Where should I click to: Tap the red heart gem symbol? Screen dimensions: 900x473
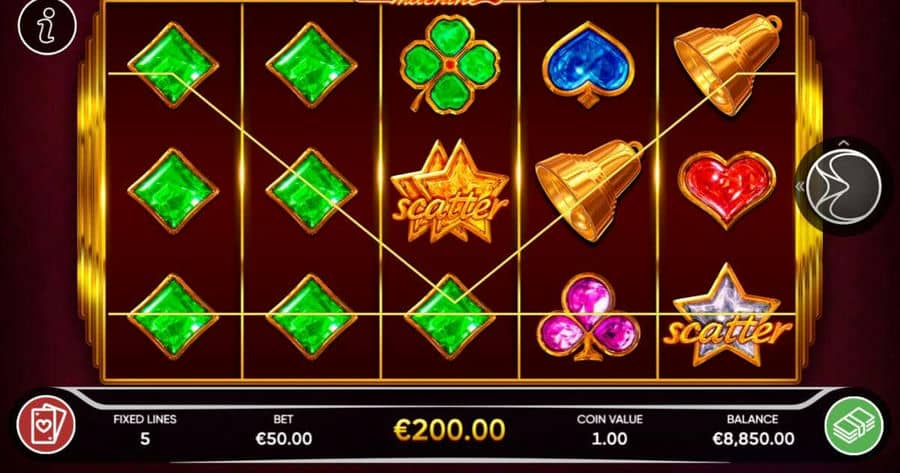coord(727,188)
